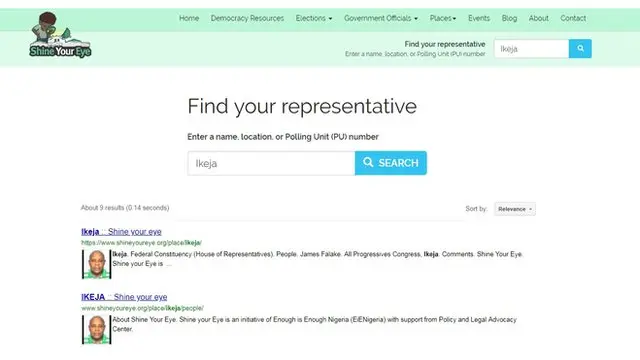Expand the Places dropdown menu
The width and height of the screenshot is (640, 360).
[x=443, y=18]
